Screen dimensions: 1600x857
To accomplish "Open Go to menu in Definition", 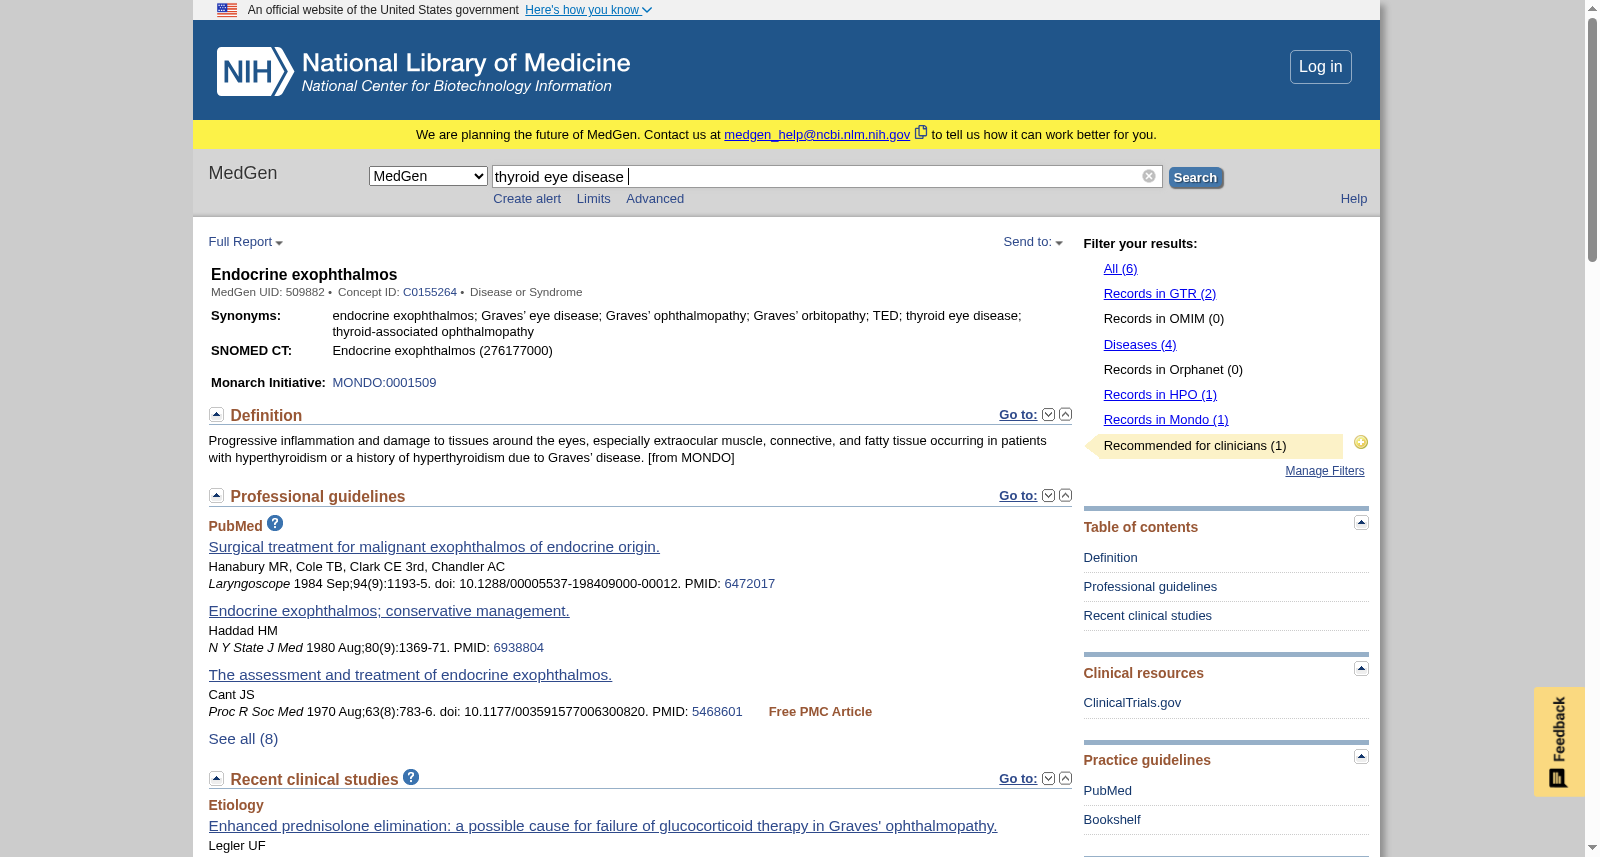I will pyautogui.click(x=1018, y=415).
